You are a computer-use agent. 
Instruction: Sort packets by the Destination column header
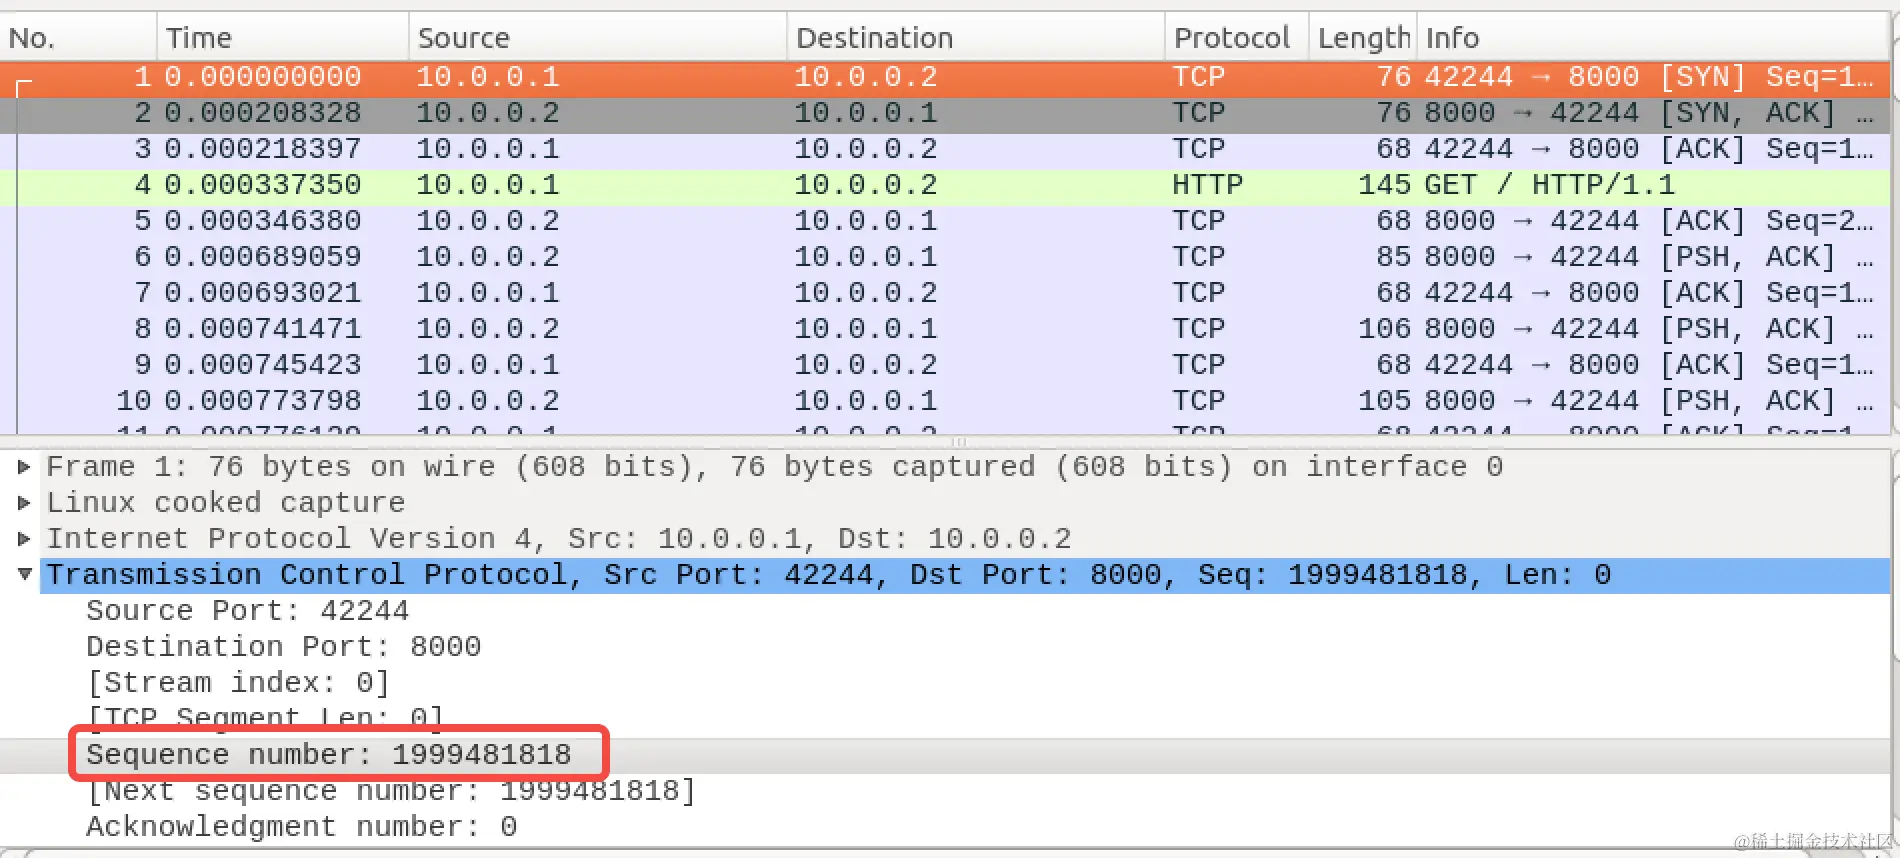pos(976,38)
